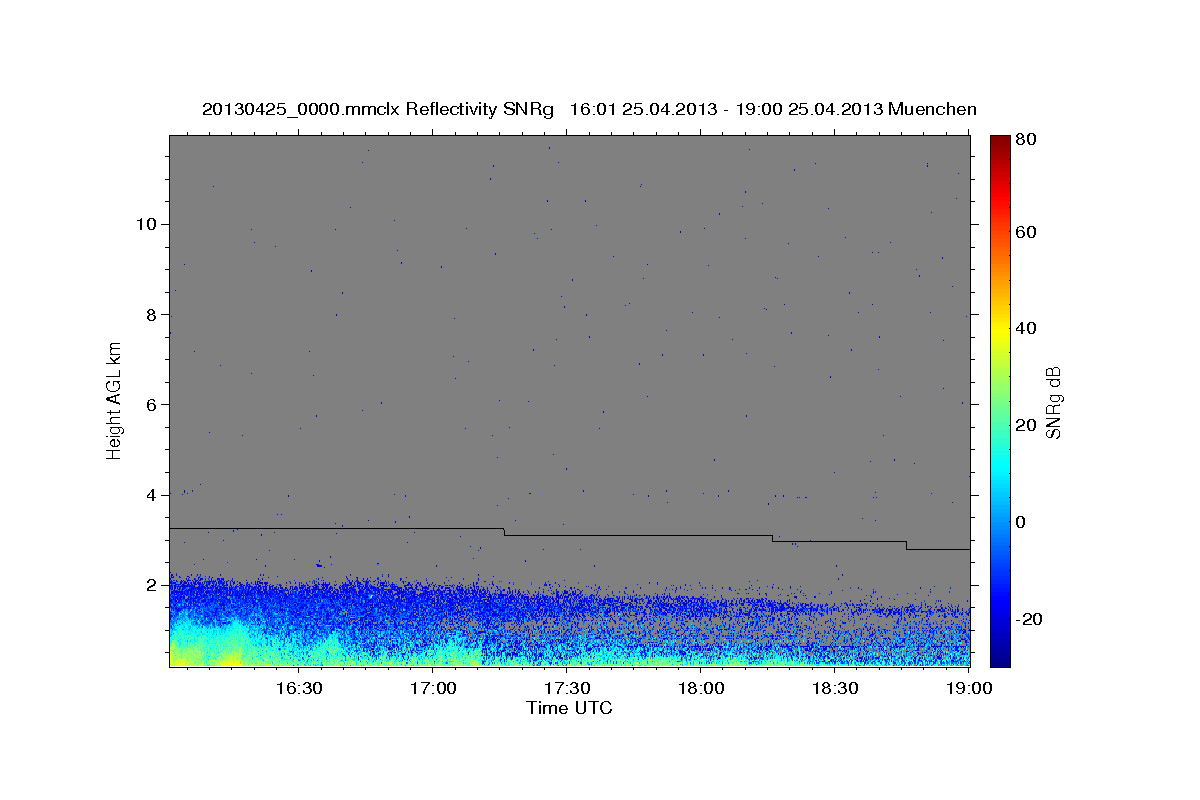Click the height tick label 10

click(148, 224)
